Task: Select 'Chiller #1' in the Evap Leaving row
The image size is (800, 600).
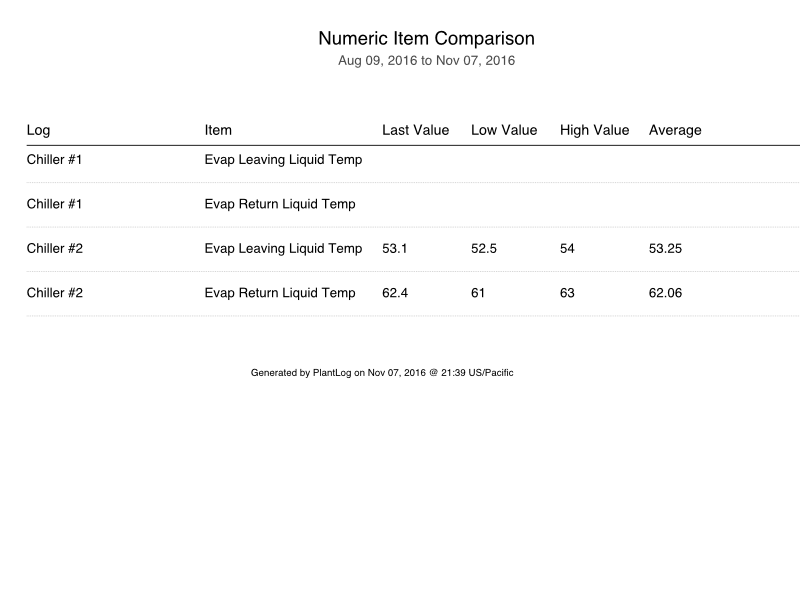Action: point(54,160)
